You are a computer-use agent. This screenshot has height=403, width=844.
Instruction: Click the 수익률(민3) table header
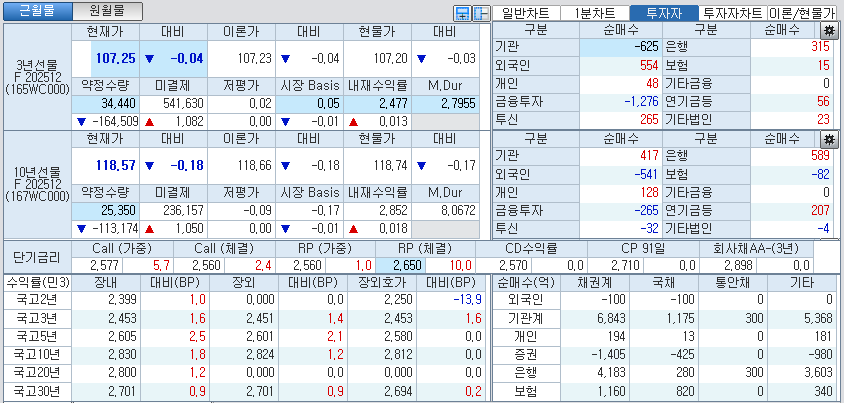tap(37, 282)
